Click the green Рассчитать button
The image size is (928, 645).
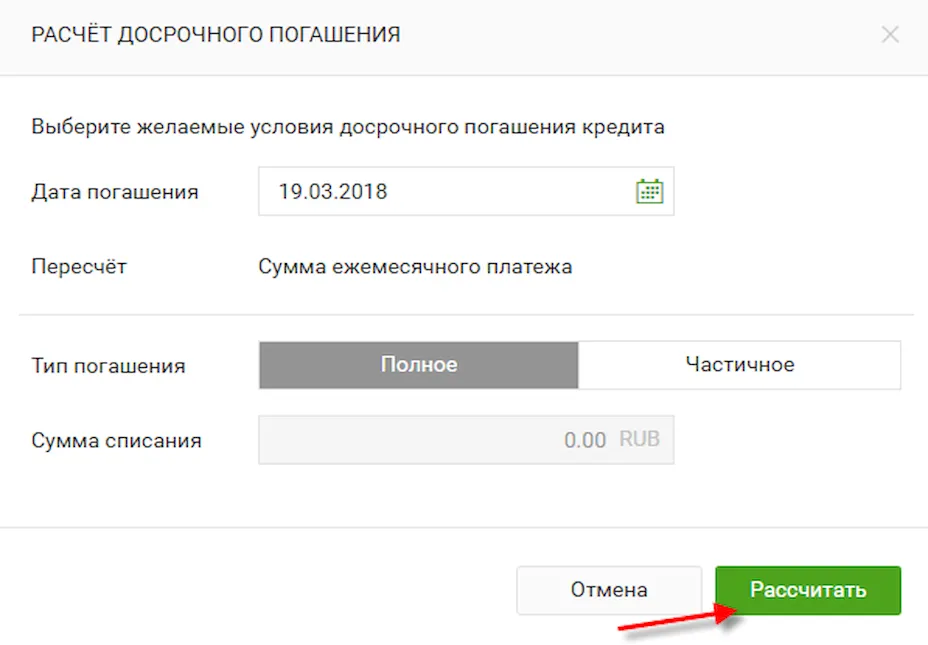pos(808,590)
